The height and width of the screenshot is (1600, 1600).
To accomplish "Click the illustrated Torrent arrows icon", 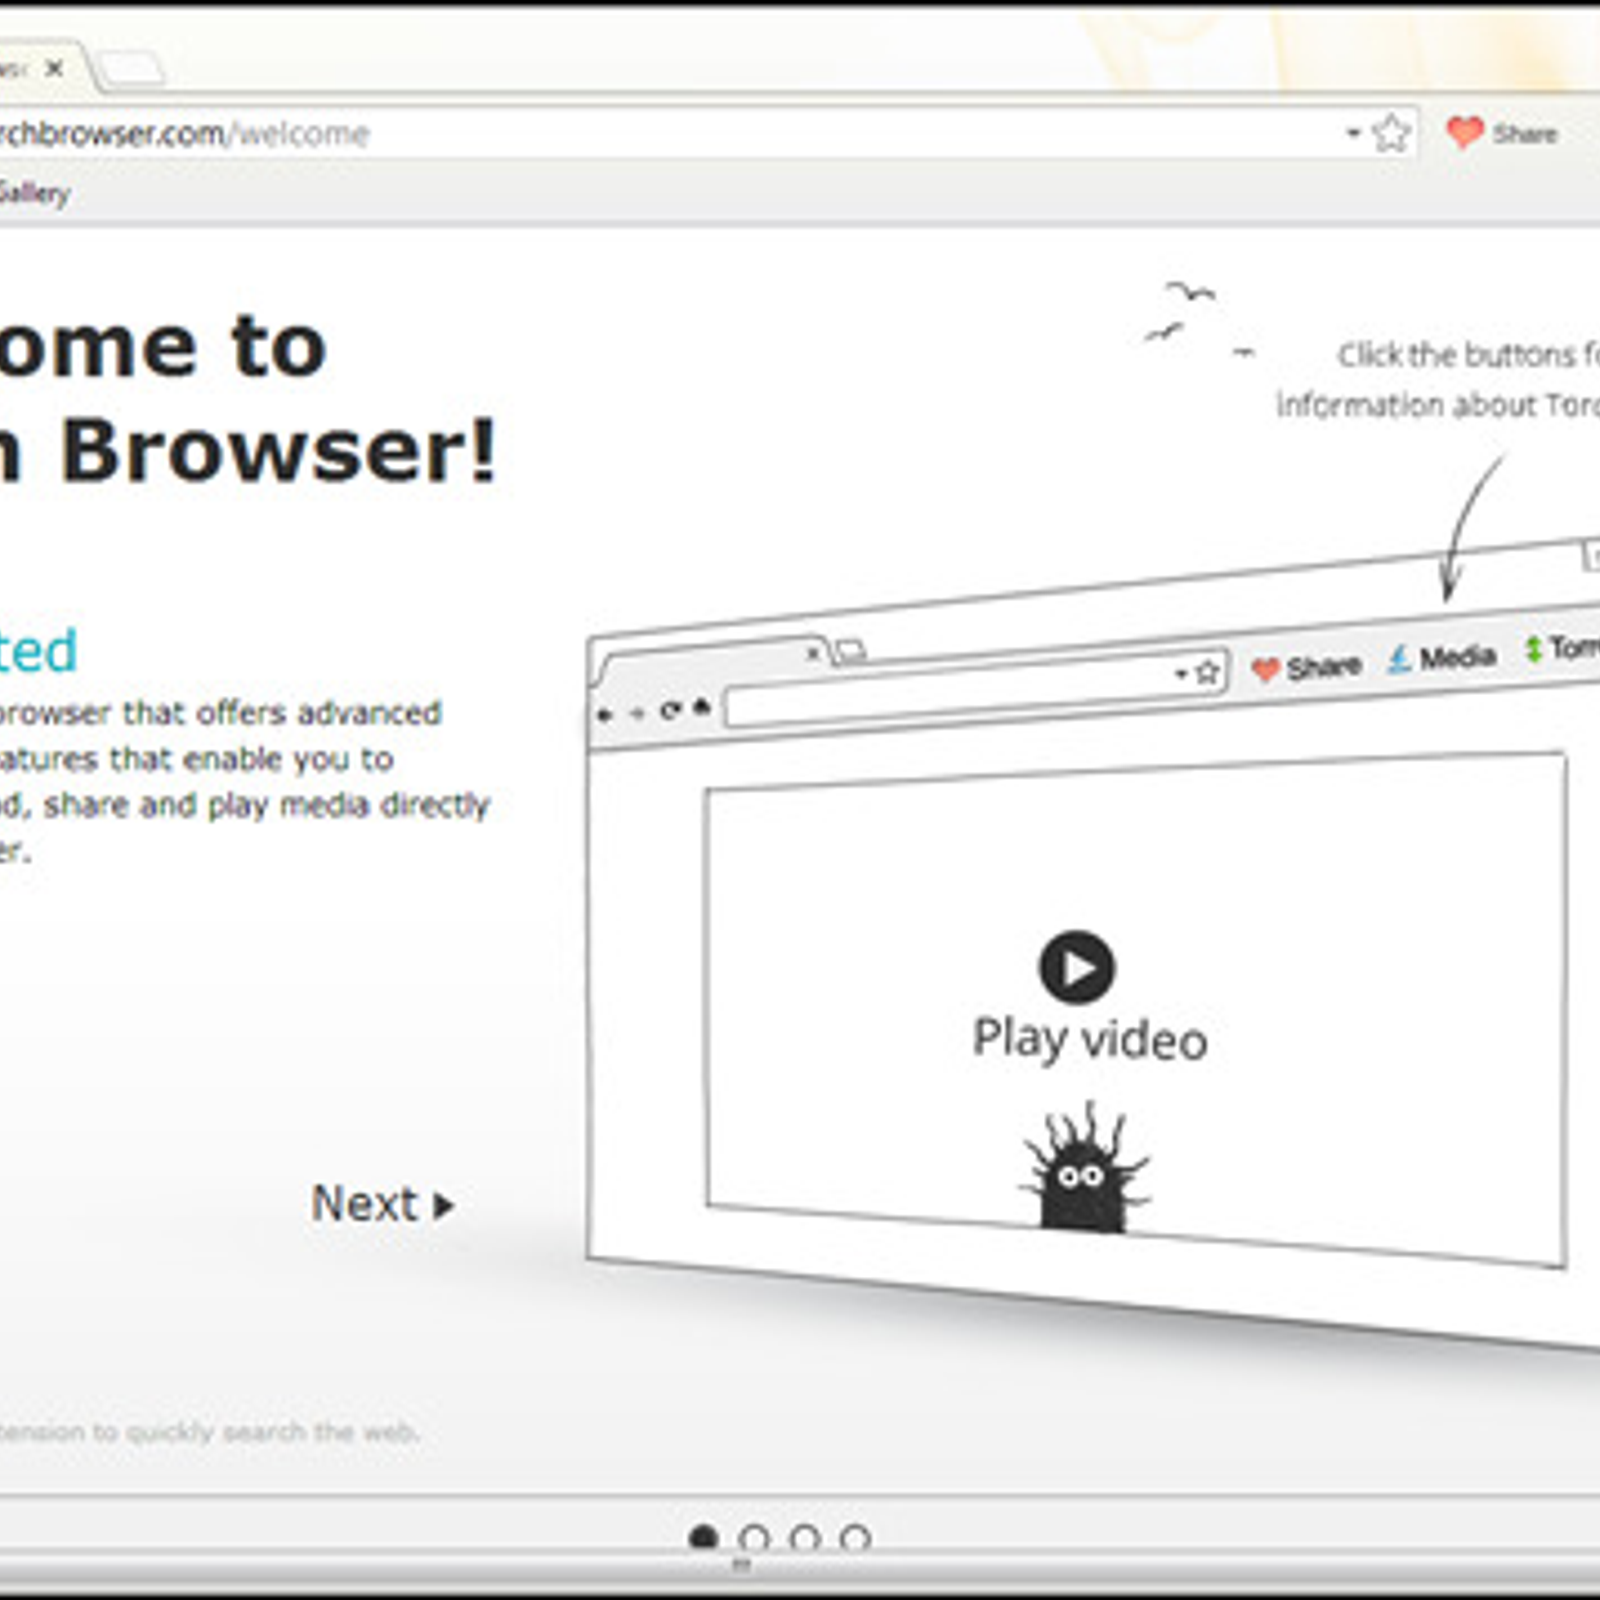I will point(1533,649).
